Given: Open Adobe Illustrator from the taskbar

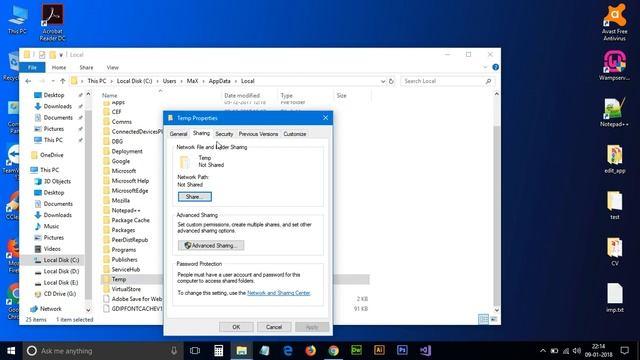Looking at the screenshot, I should point(379,351).
